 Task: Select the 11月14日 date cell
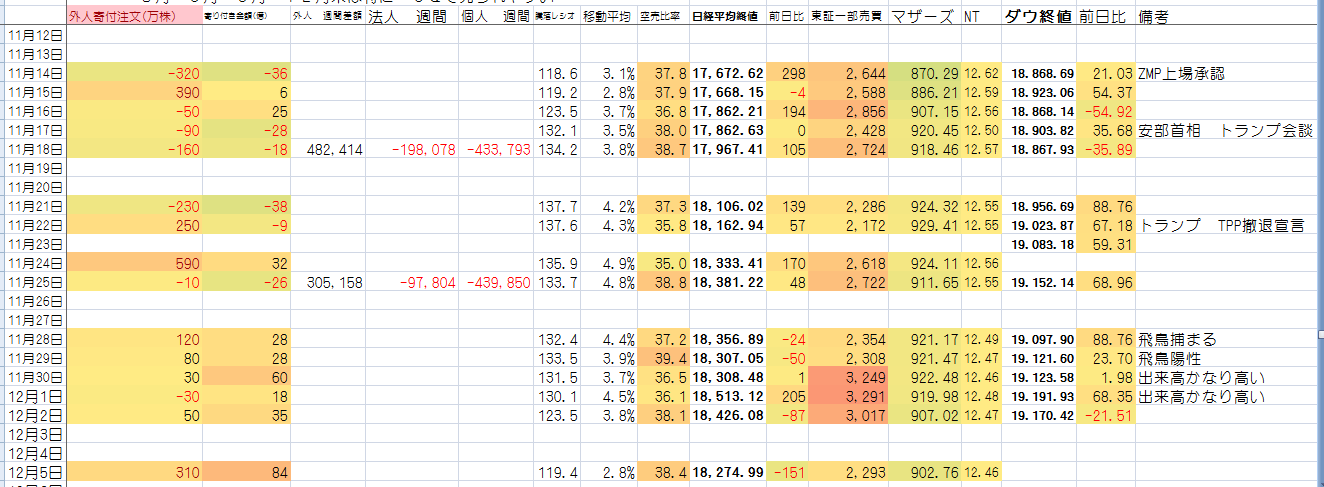33,73
